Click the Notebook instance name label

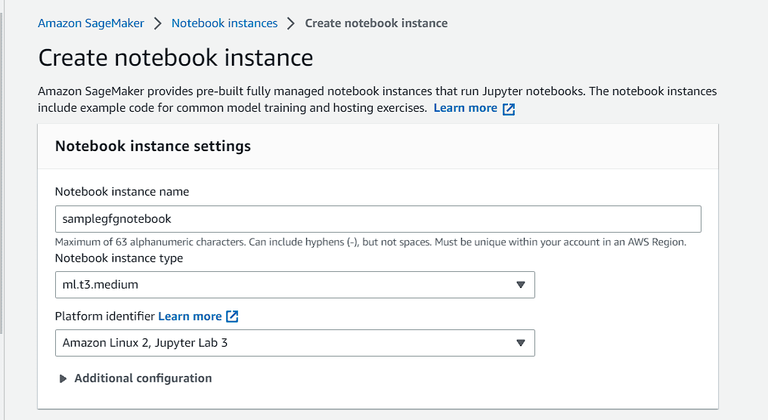point(122,192)
